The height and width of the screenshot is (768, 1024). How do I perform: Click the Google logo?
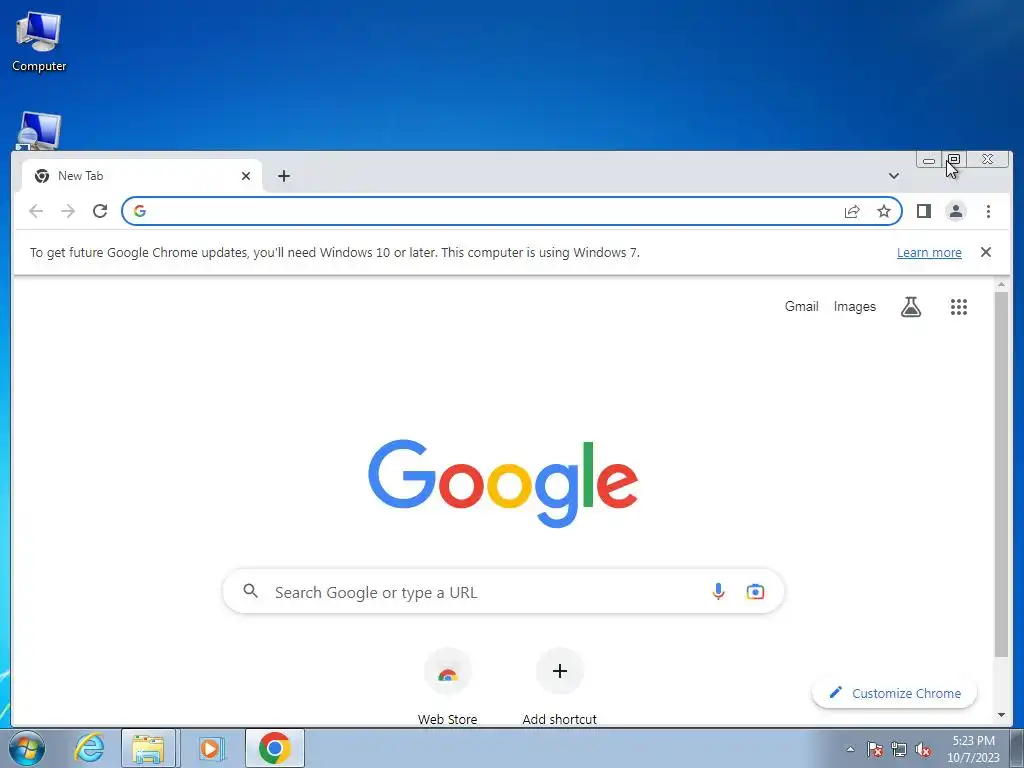503,483
